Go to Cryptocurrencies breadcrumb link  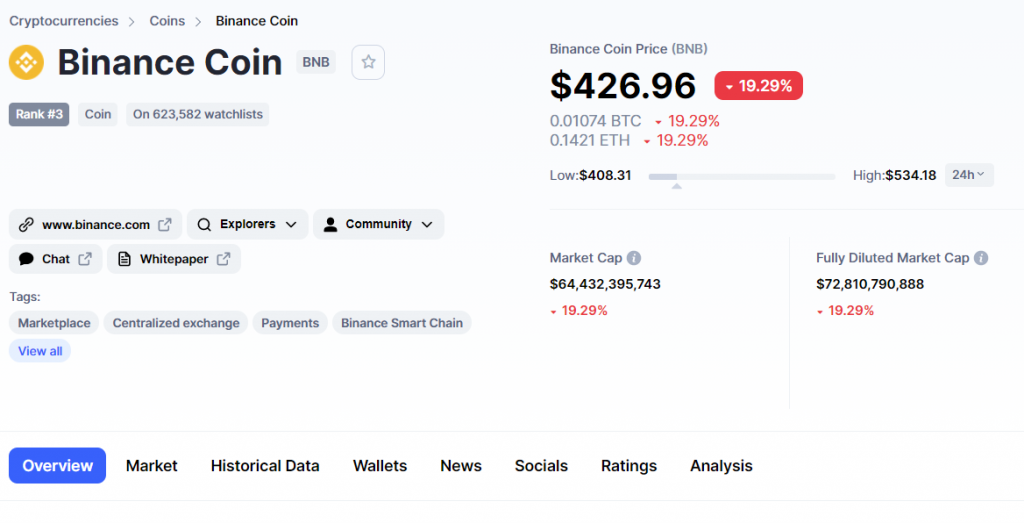pyautogui.click(x=64, y=21)
